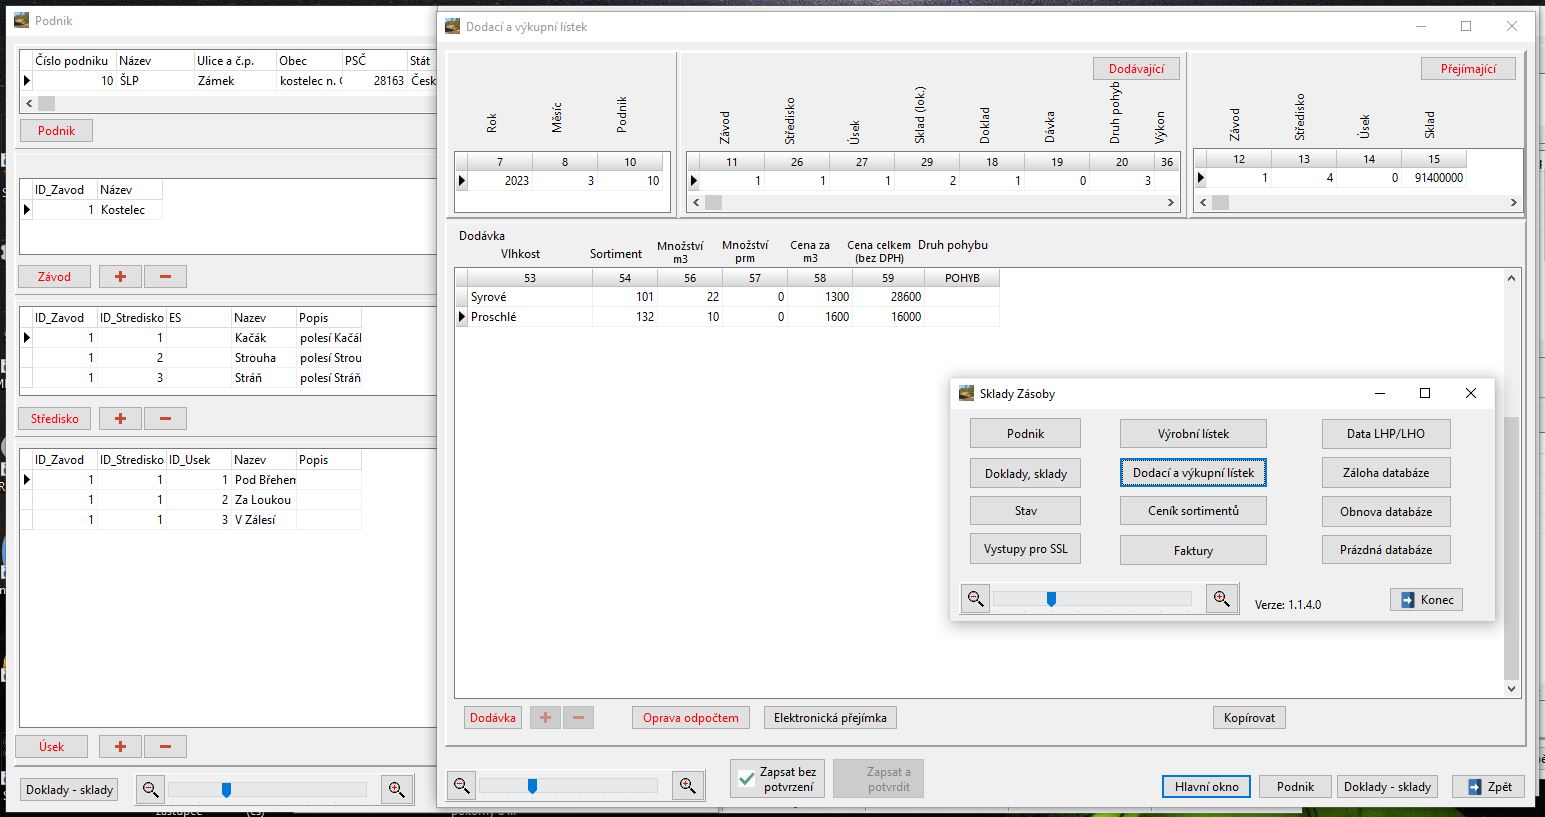1545x817 pixels.
Task: Click red Dodávka button
Action: tap(493, 718)
